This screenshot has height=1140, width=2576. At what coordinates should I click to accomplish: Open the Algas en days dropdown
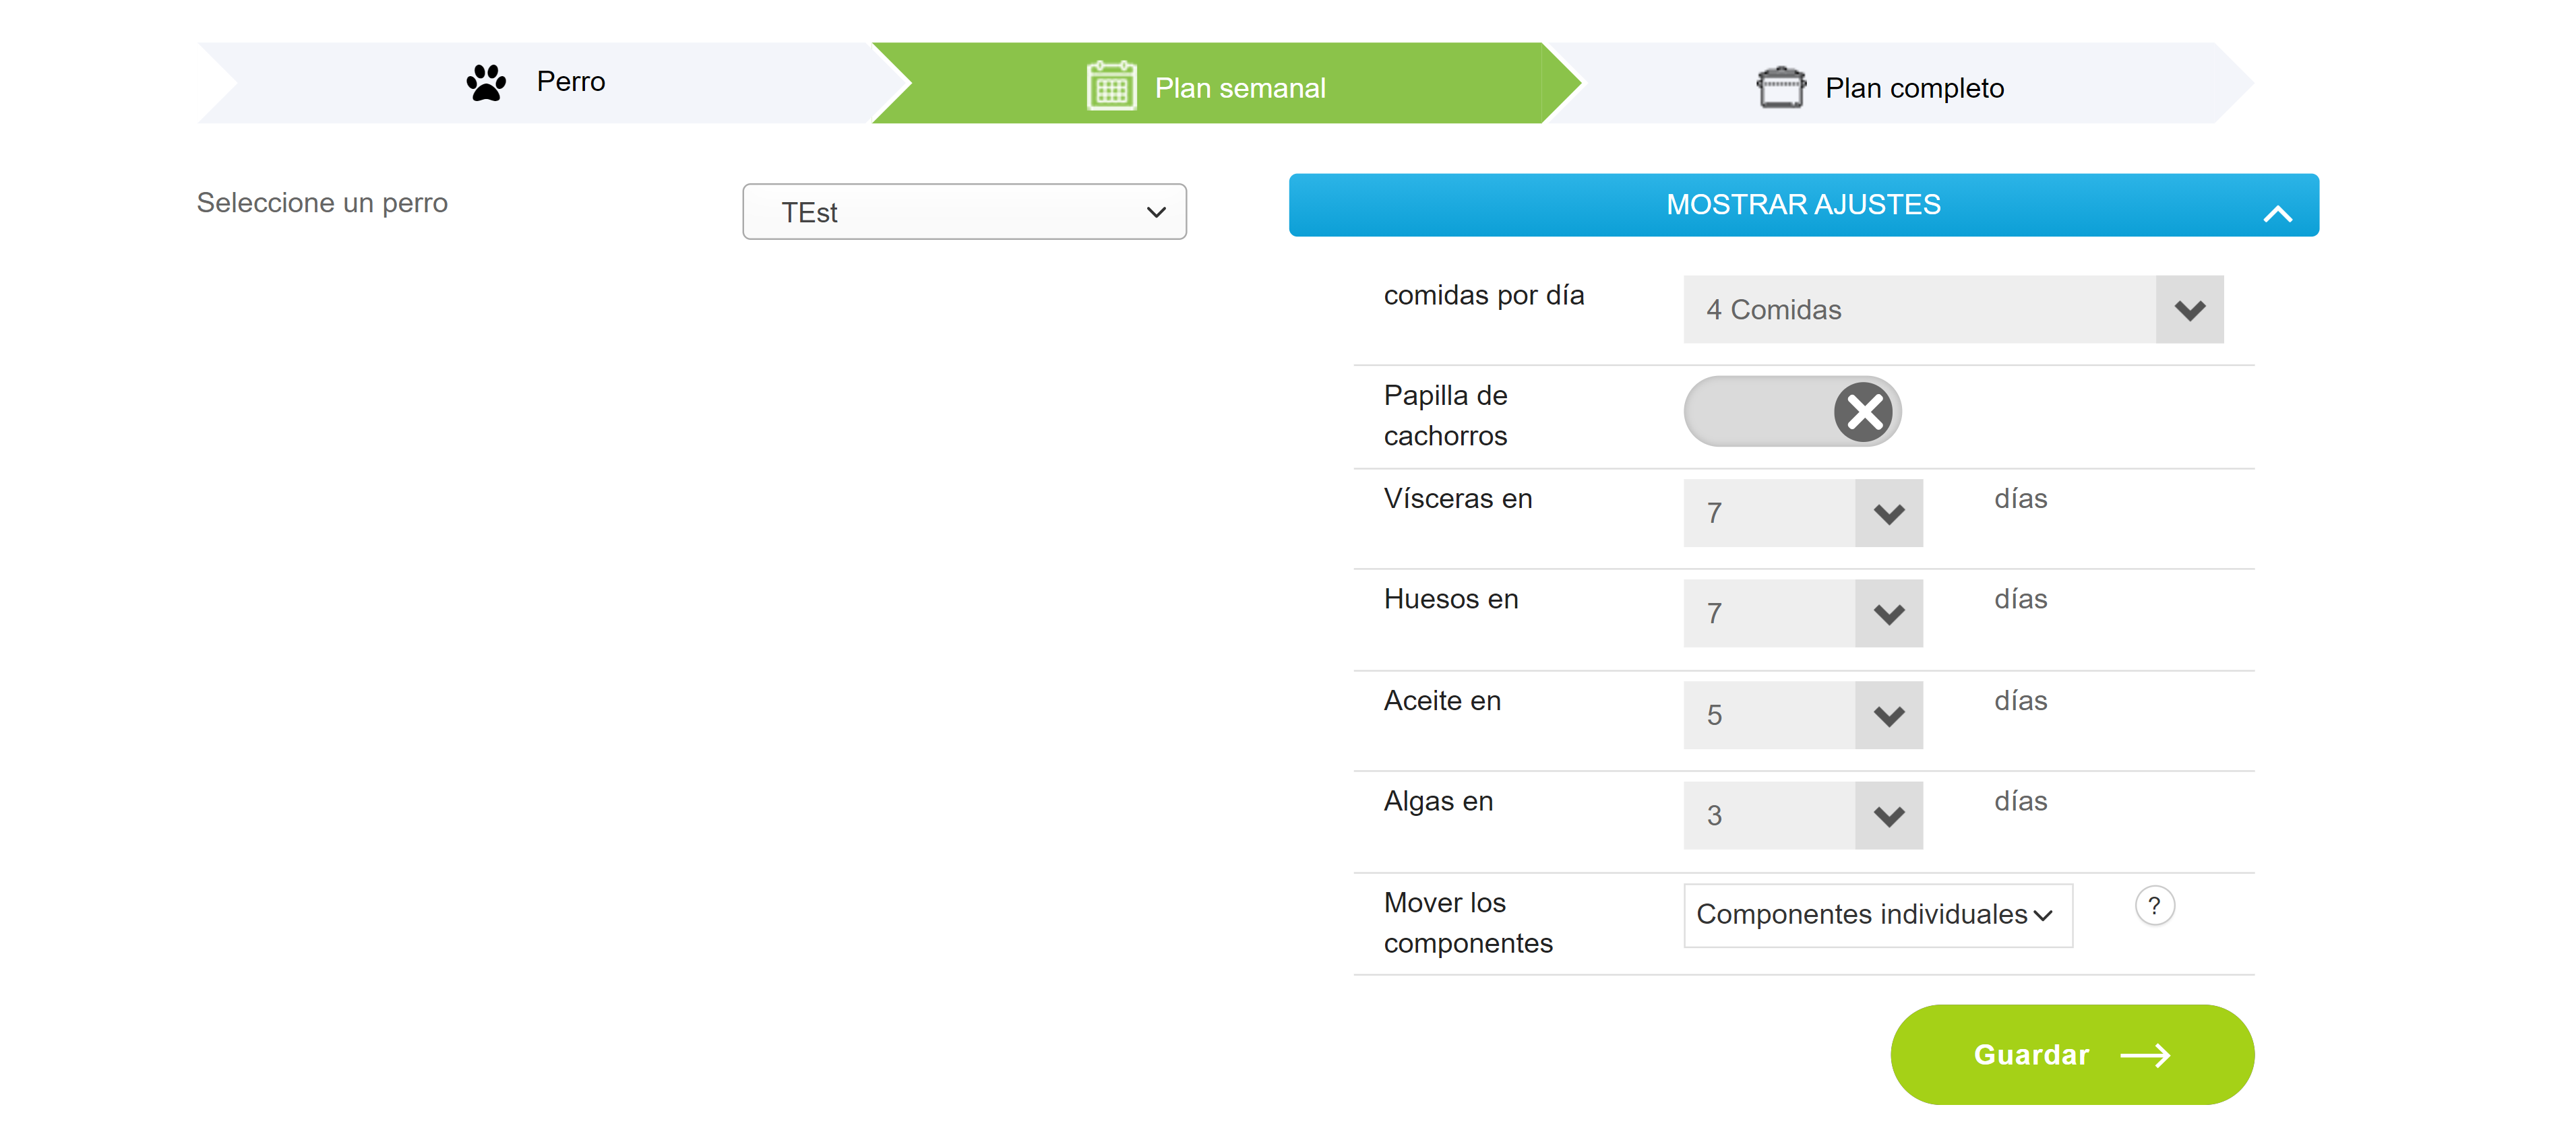(x=1802, y=815)
